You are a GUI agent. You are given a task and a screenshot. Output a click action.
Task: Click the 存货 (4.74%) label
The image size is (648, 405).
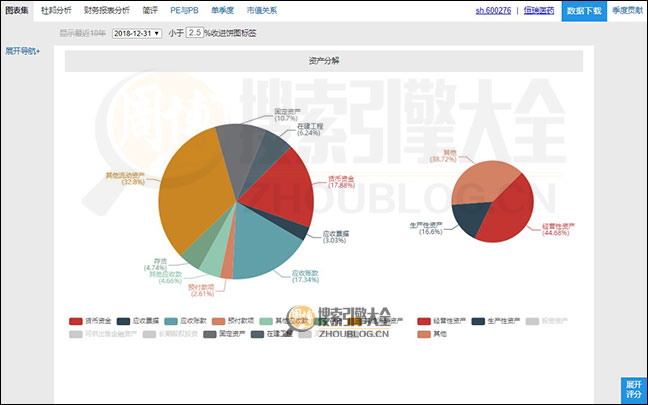(x=155, y=264)
